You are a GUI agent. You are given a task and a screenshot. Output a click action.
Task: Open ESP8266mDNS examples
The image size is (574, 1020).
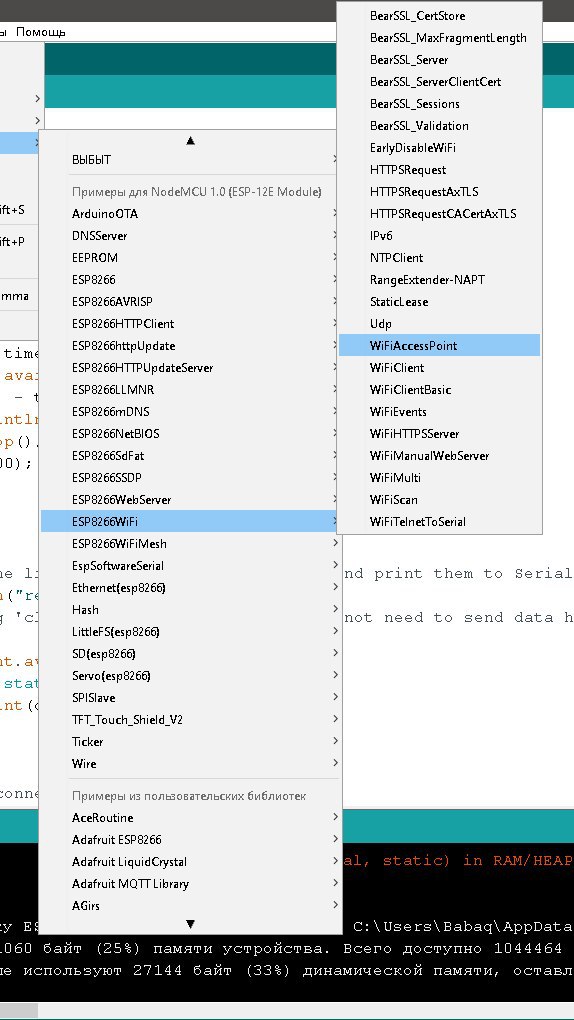[190, 412]
